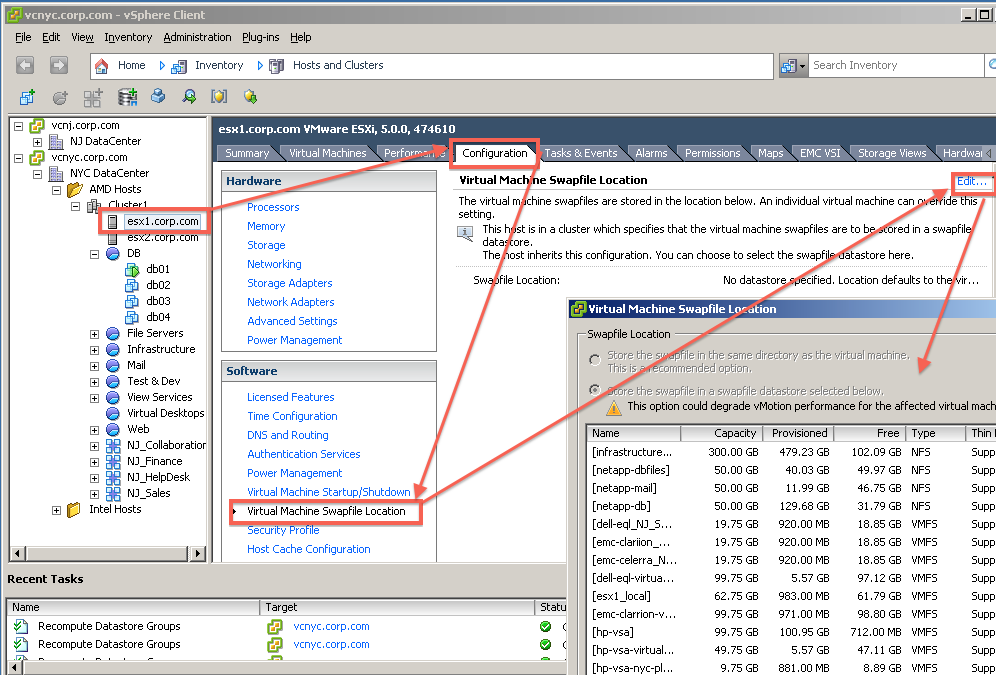Click into the Search Inventory field

(x=896, y=65)
